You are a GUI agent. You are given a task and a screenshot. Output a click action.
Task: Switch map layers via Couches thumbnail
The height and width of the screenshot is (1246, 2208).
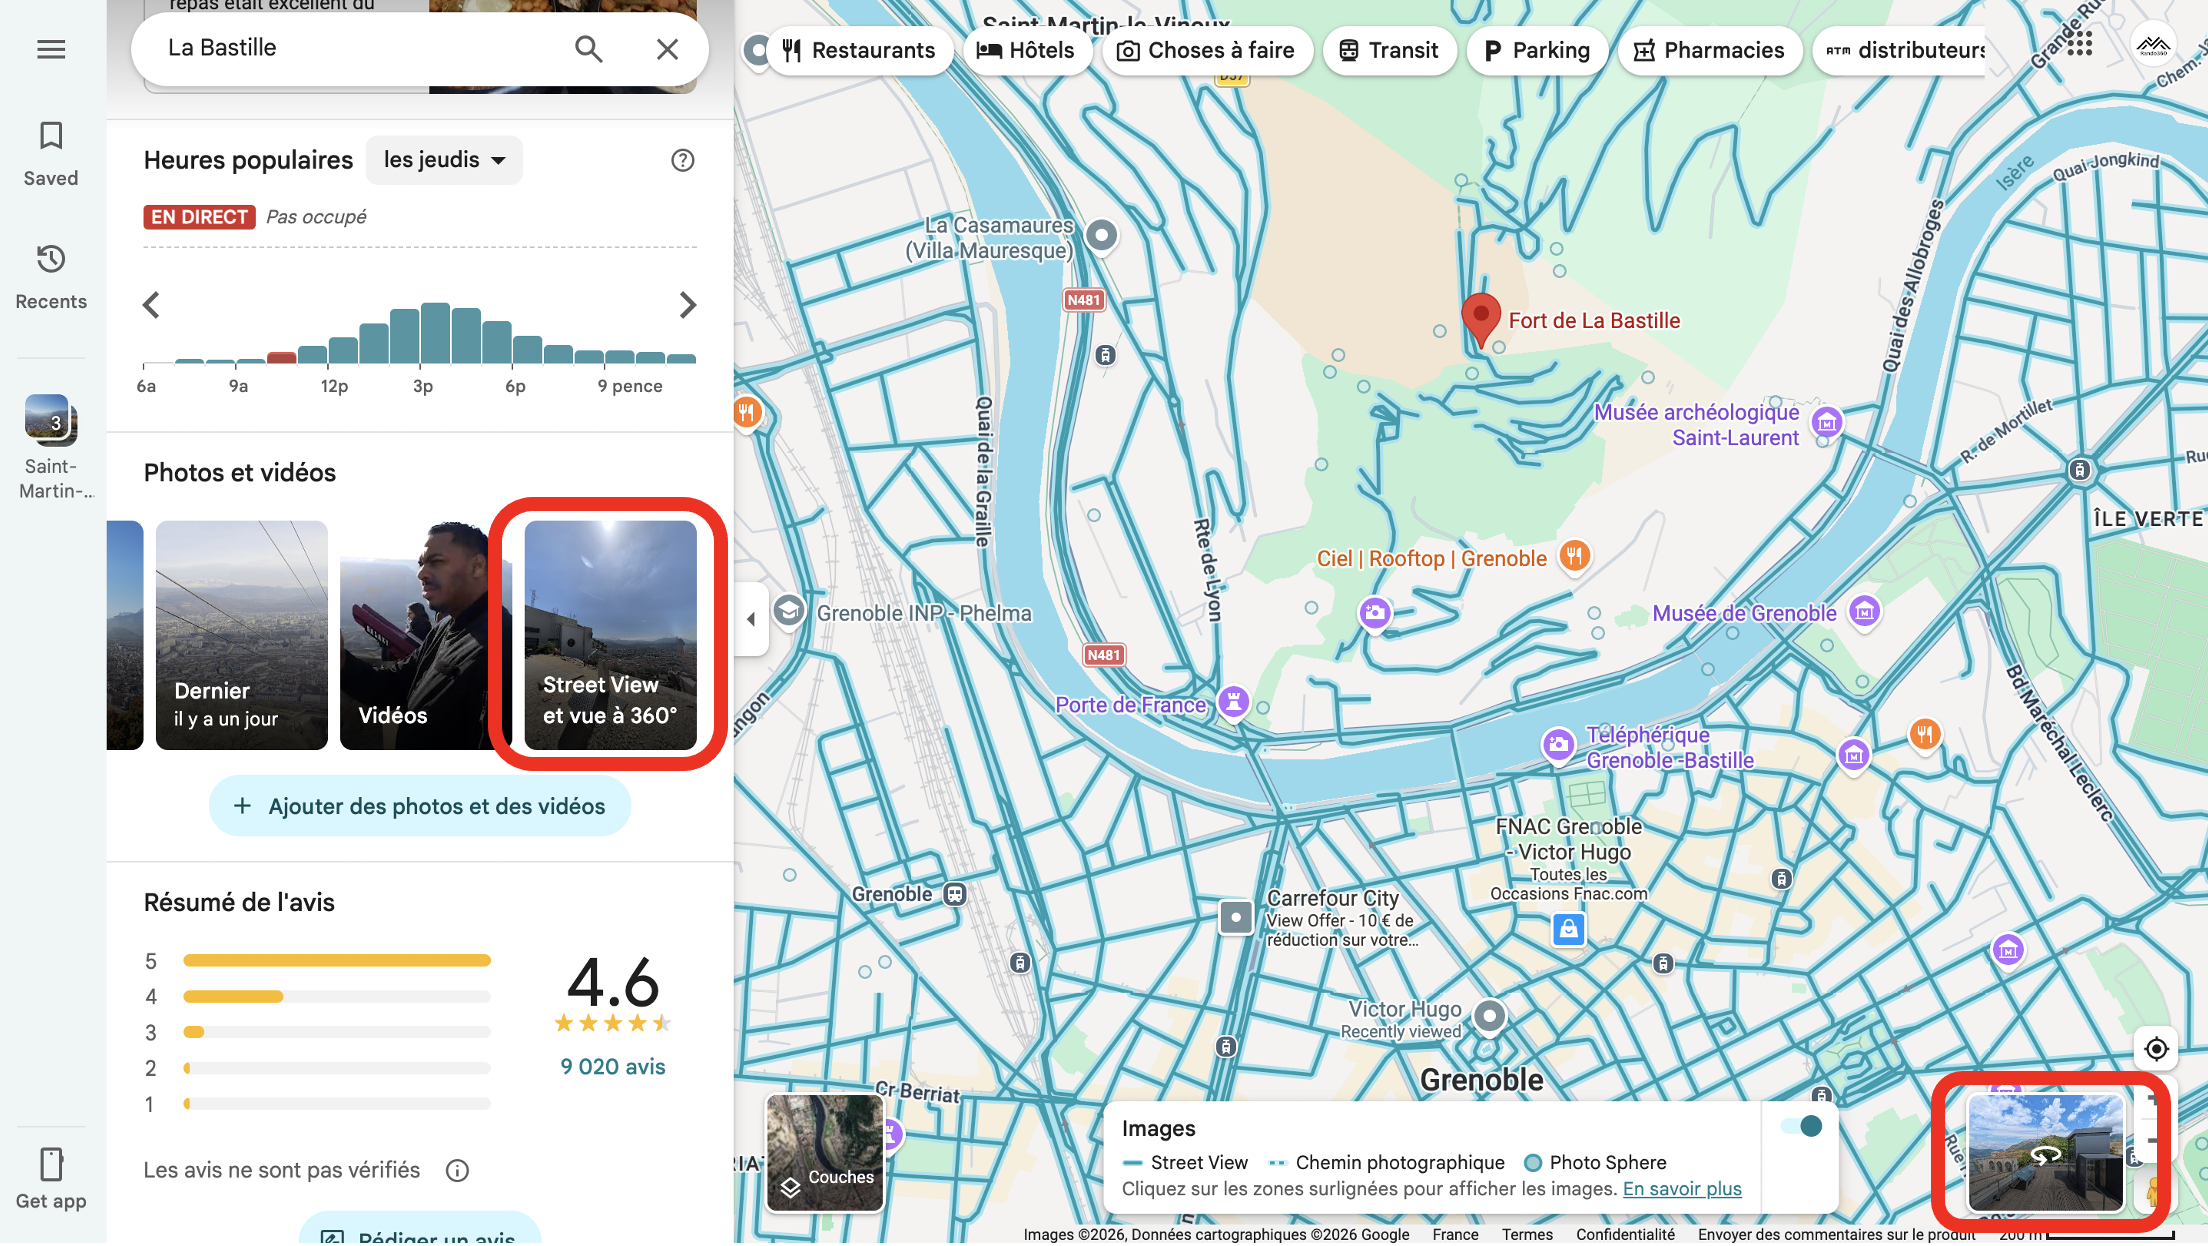[825, 1152]
